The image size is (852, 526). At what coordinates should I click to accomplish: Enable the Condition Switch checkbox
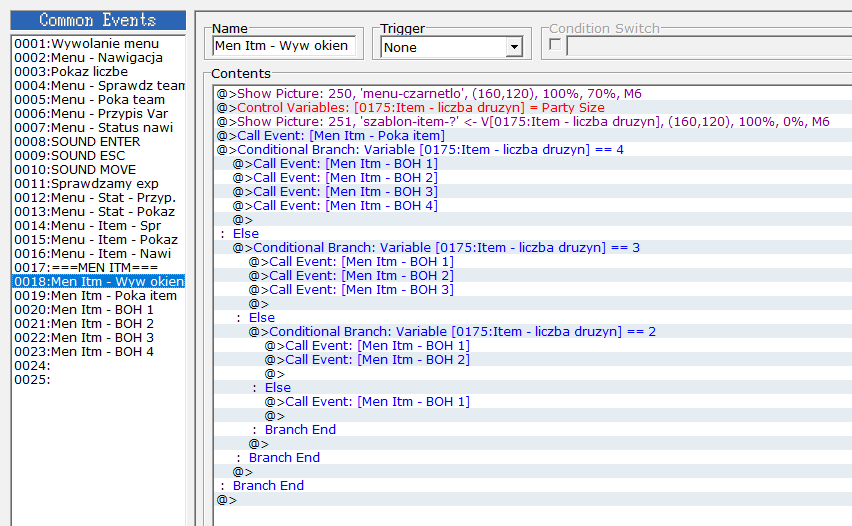point(555,45)
